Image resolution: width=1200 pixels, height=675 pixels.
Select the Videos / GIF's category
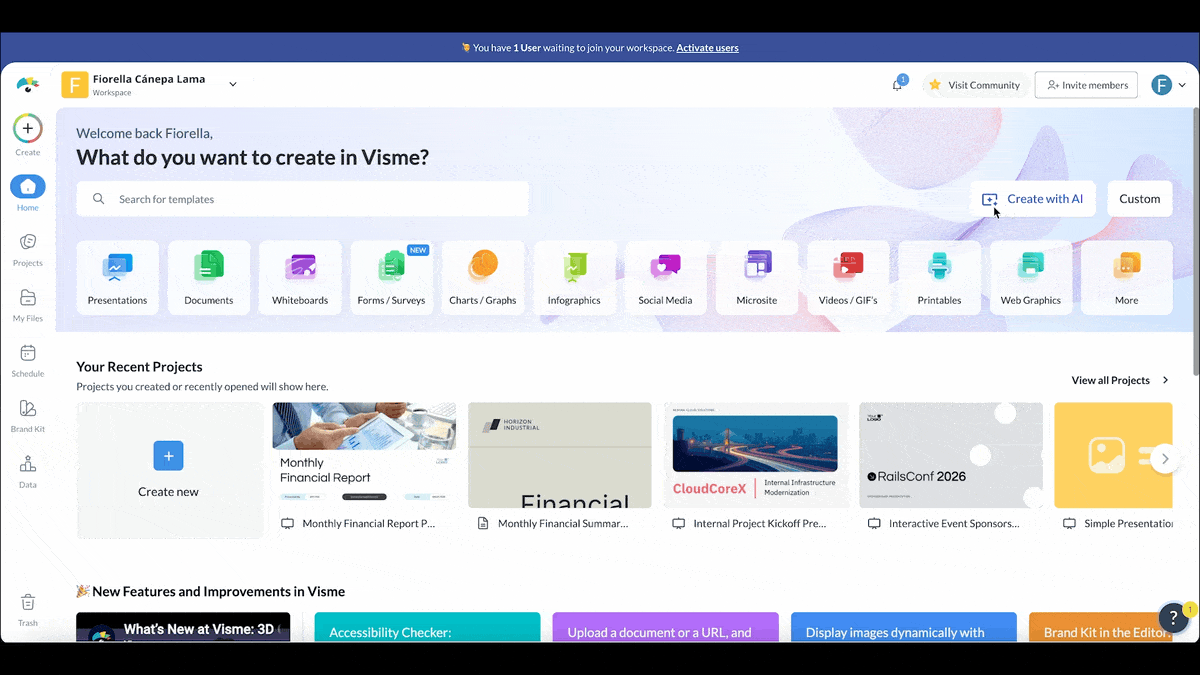click(x=848, y=278)
